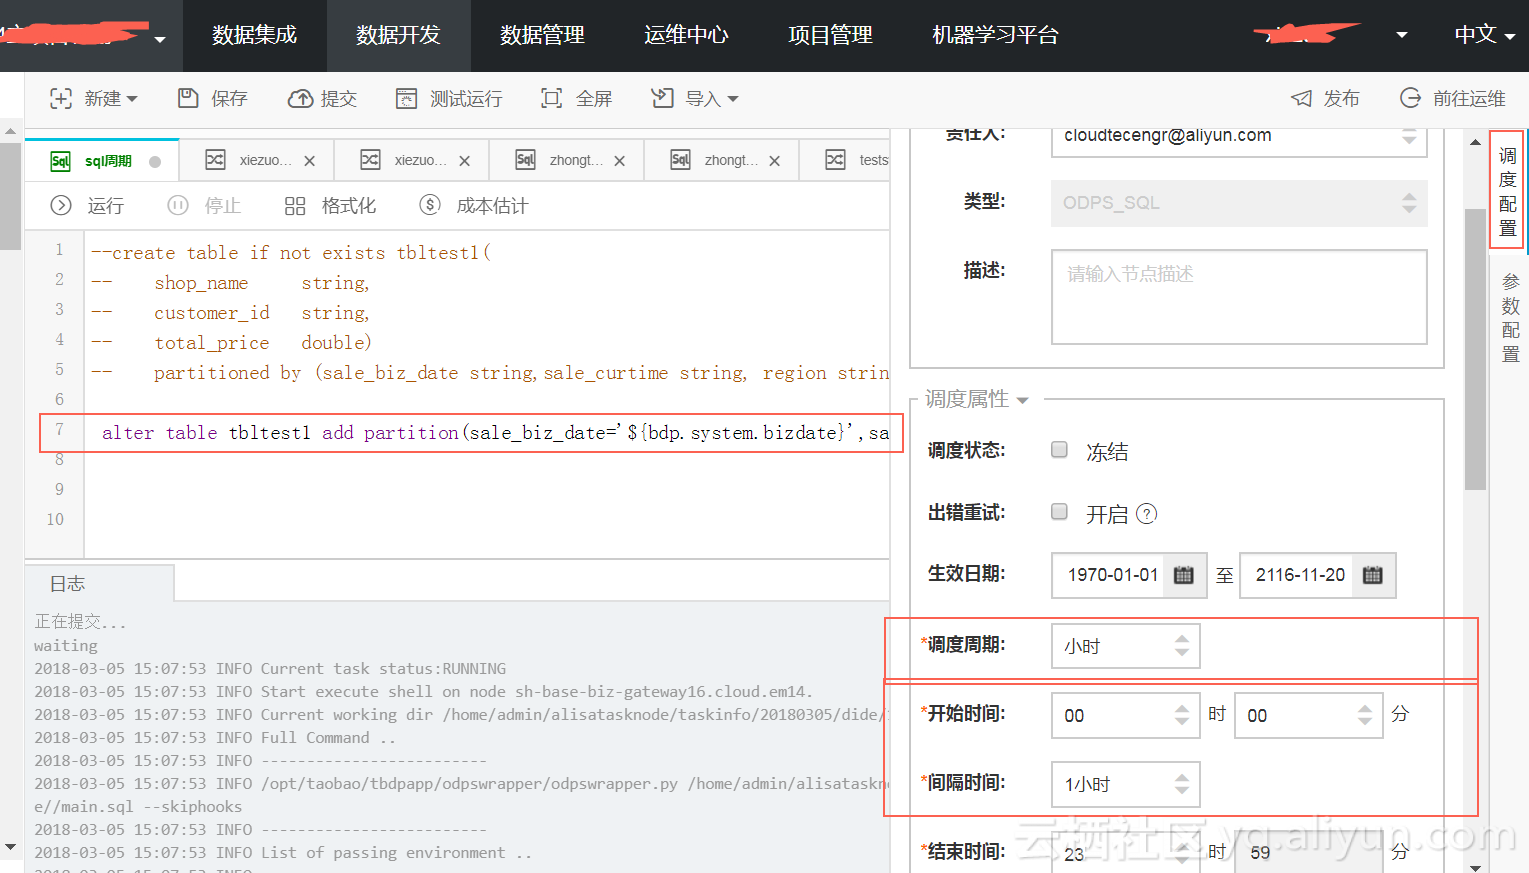Click the 格式化 format icon
Viewport: 1529px width, 873px height.
[295, 206]
